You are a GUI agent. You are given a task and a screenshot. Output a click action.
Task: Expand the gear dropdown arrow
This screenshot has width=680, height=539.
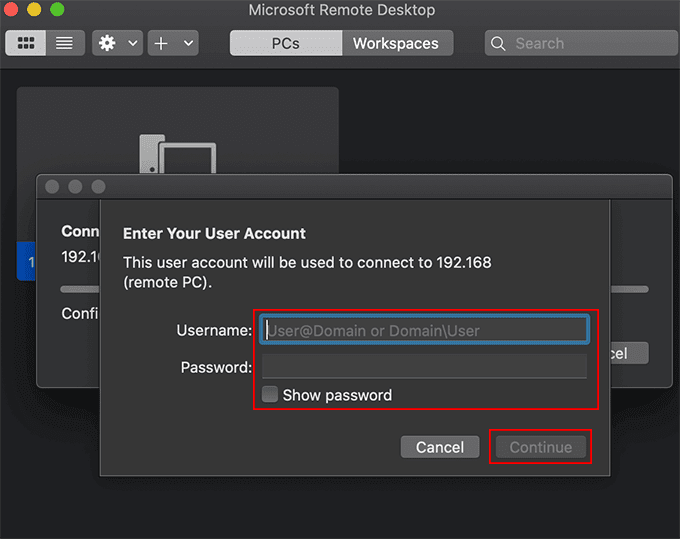point(133,43)
